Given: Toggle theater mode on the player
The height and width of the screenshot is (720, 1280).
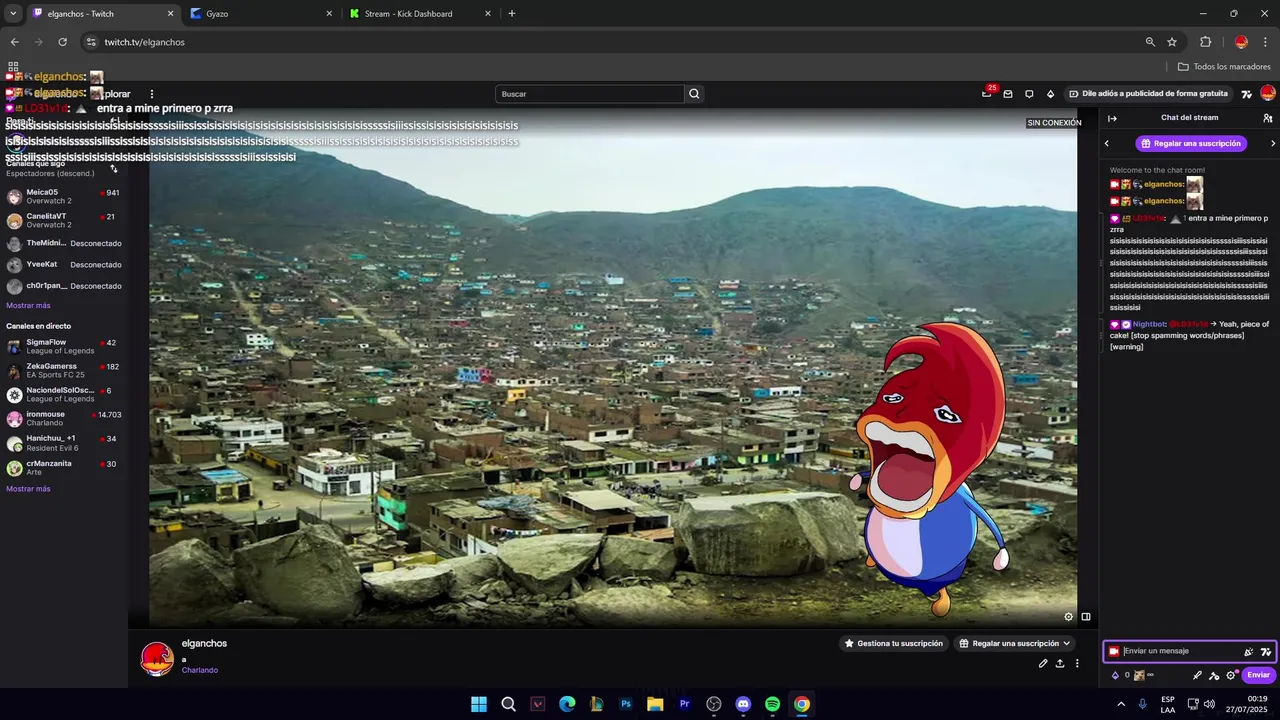Looking at the screenshot, I should click(x=1086, y=617).
